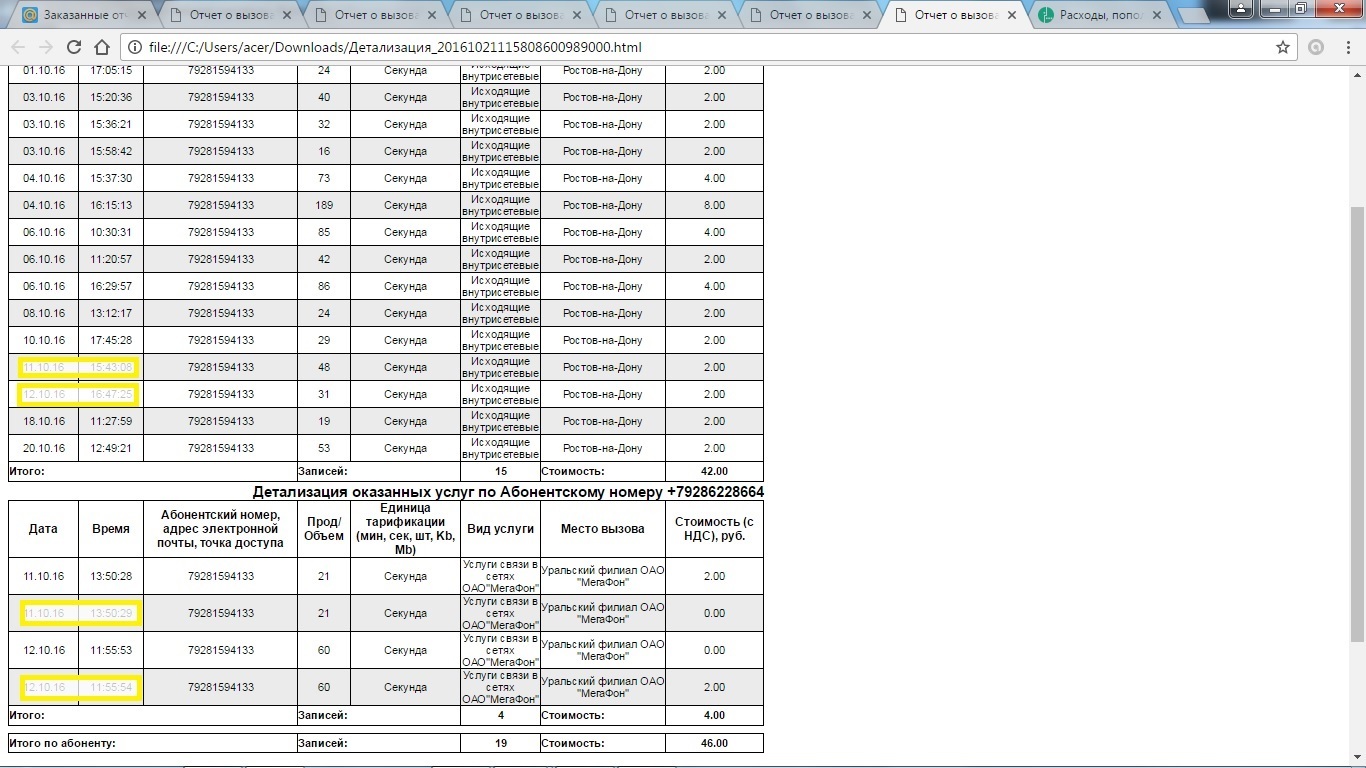This screenshot has height=768, width=1366.
Task: Click the duration value '53'
Action: tap(324, 449)
